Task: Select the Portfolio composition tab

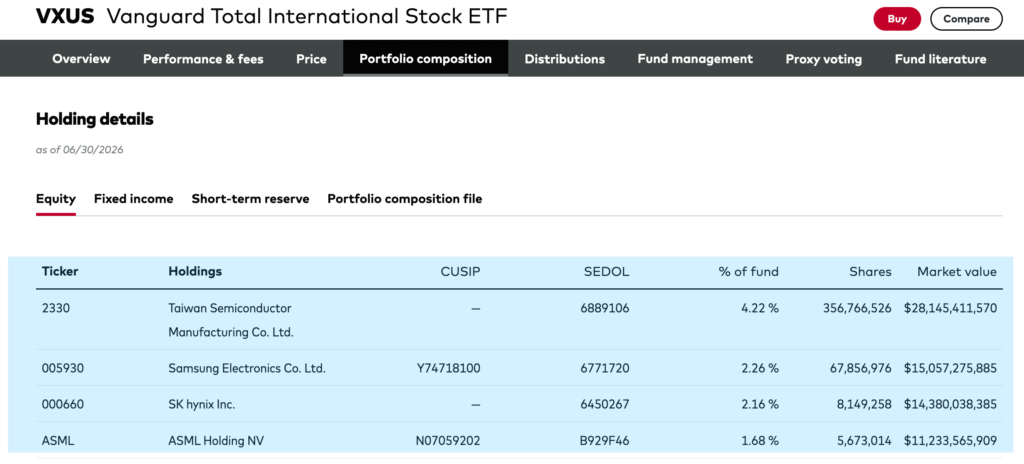Action: coord(425,59)
